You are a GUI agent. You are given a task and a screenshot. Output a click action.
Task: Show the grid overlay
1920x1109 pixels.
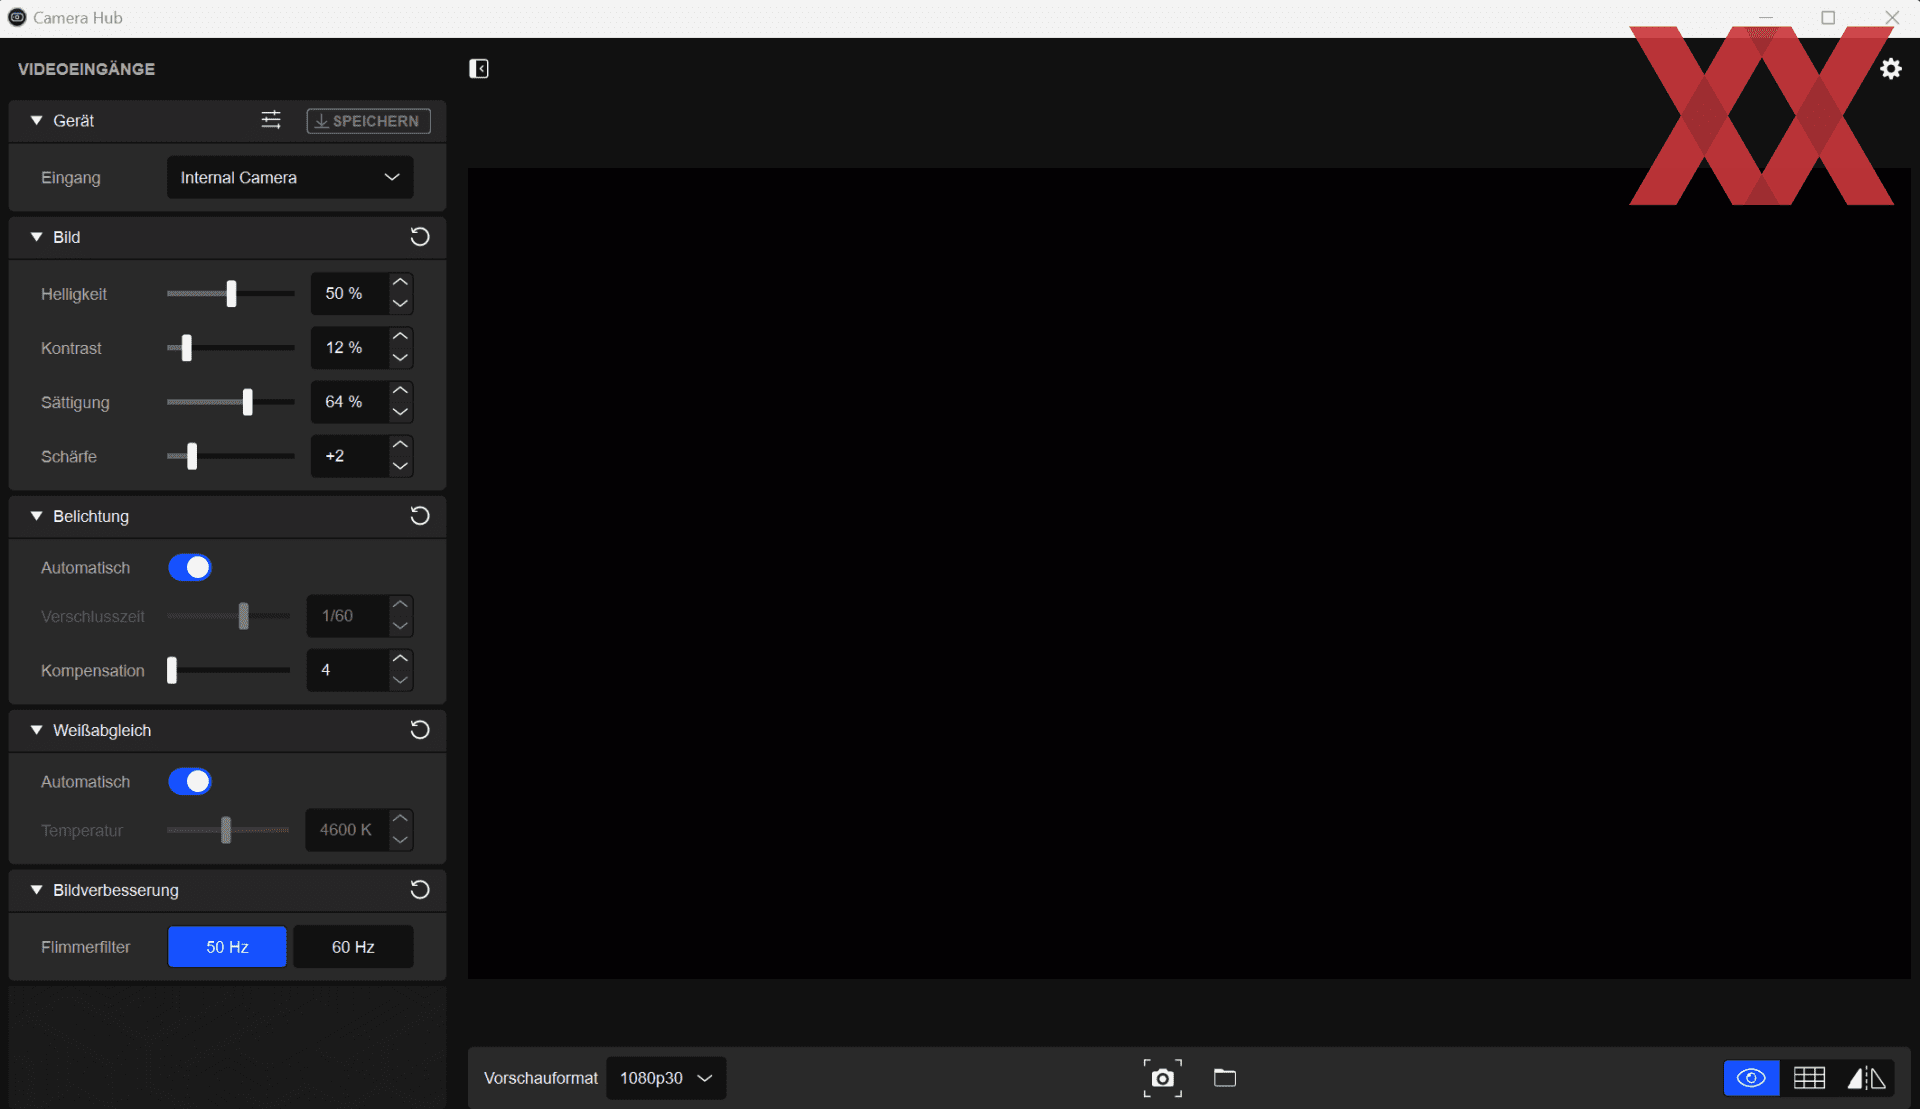1809,1078
